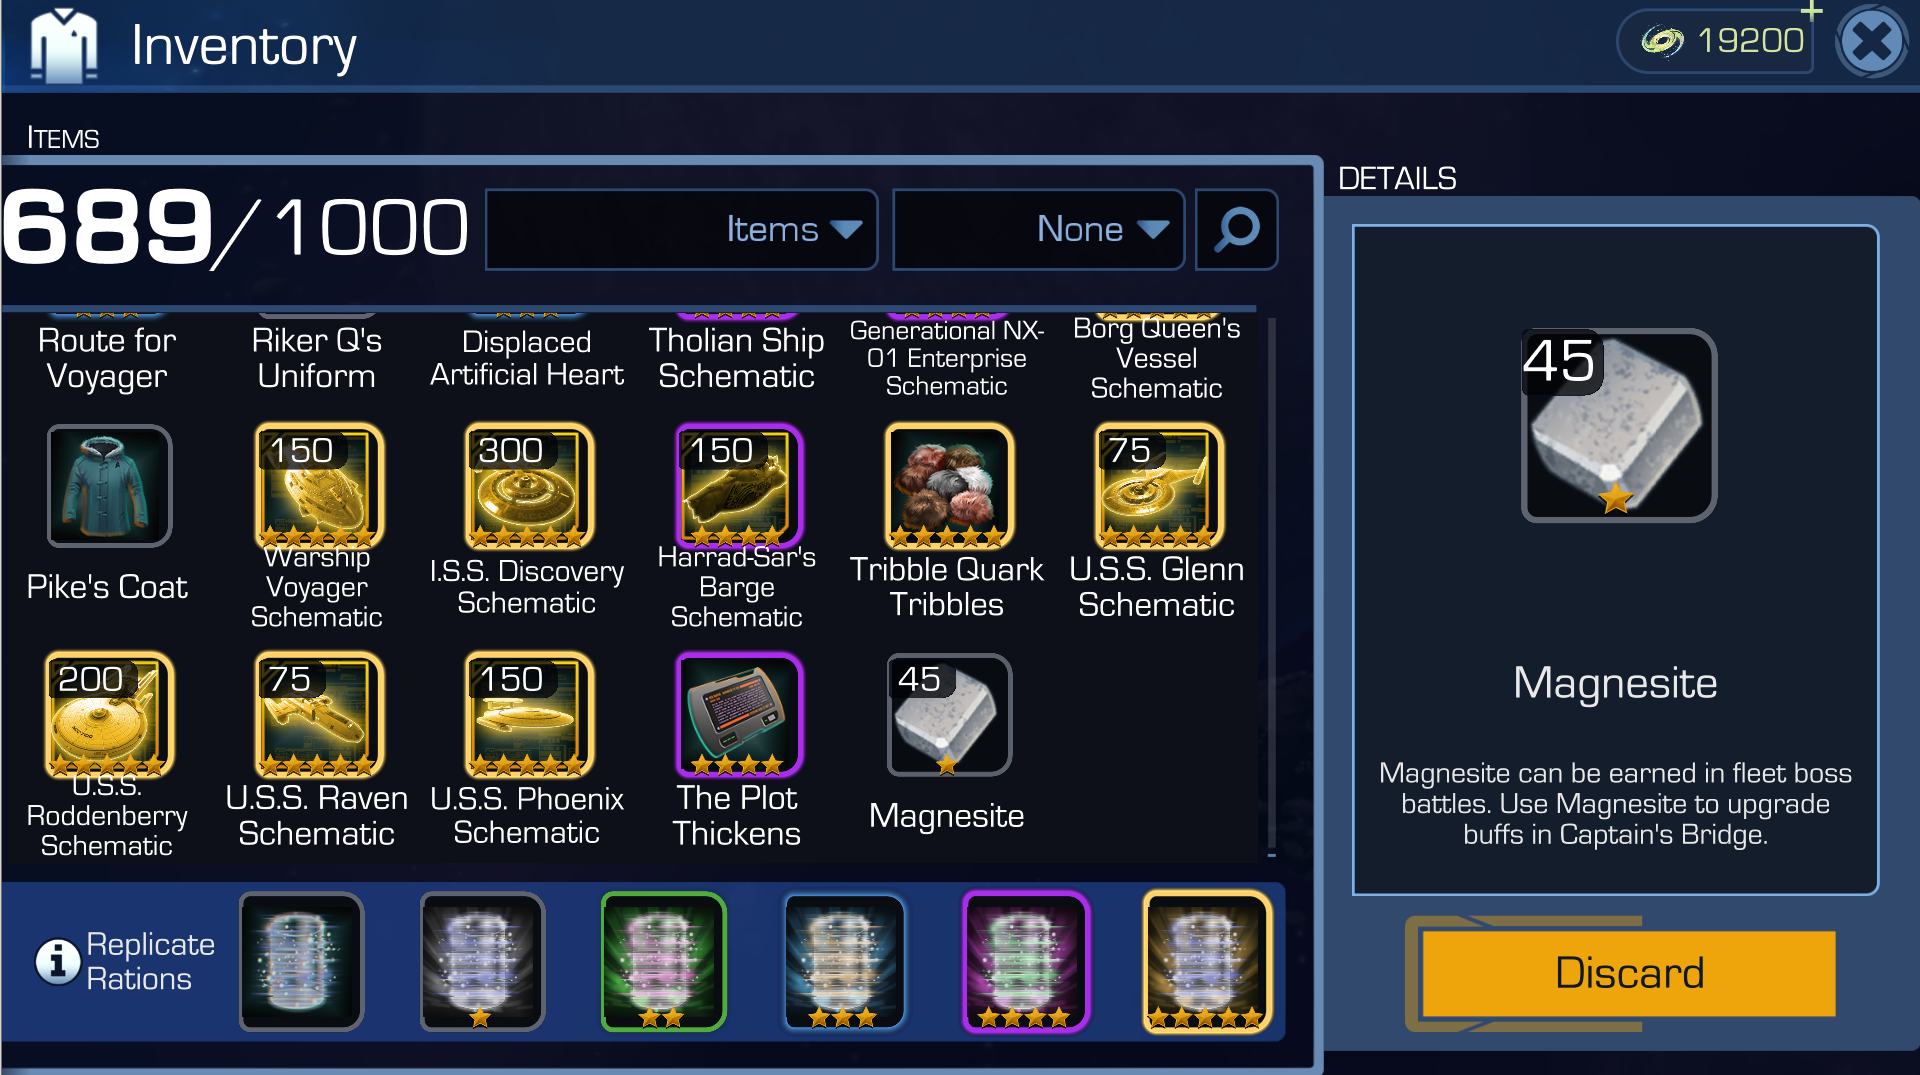Open the None sort dropdown
This screenshot has height=1075, width=1920.
[1038, 230]
